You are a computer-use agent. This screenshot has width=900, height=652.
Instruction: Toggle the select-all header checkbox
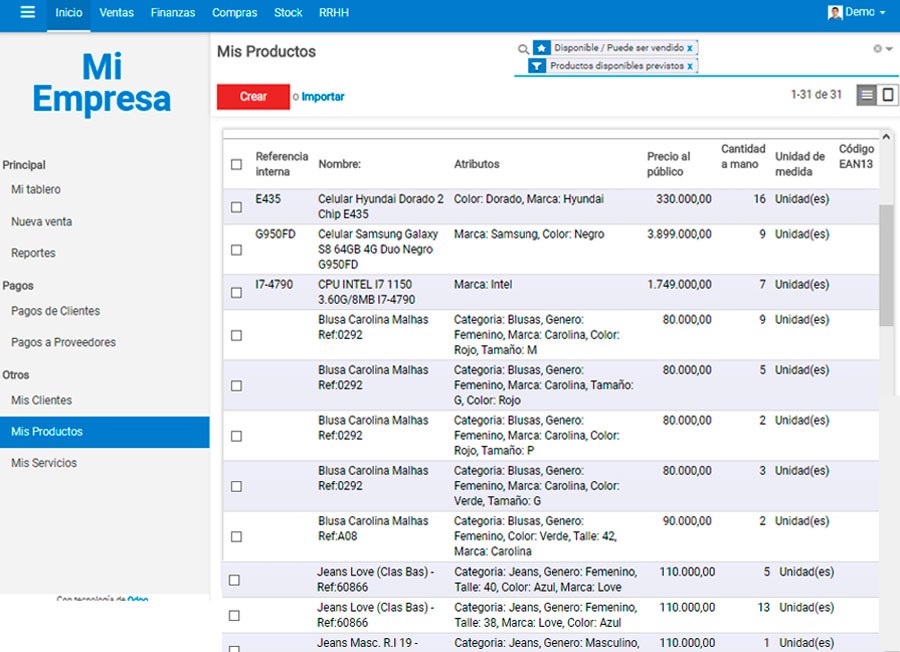[x=236, y=165]
